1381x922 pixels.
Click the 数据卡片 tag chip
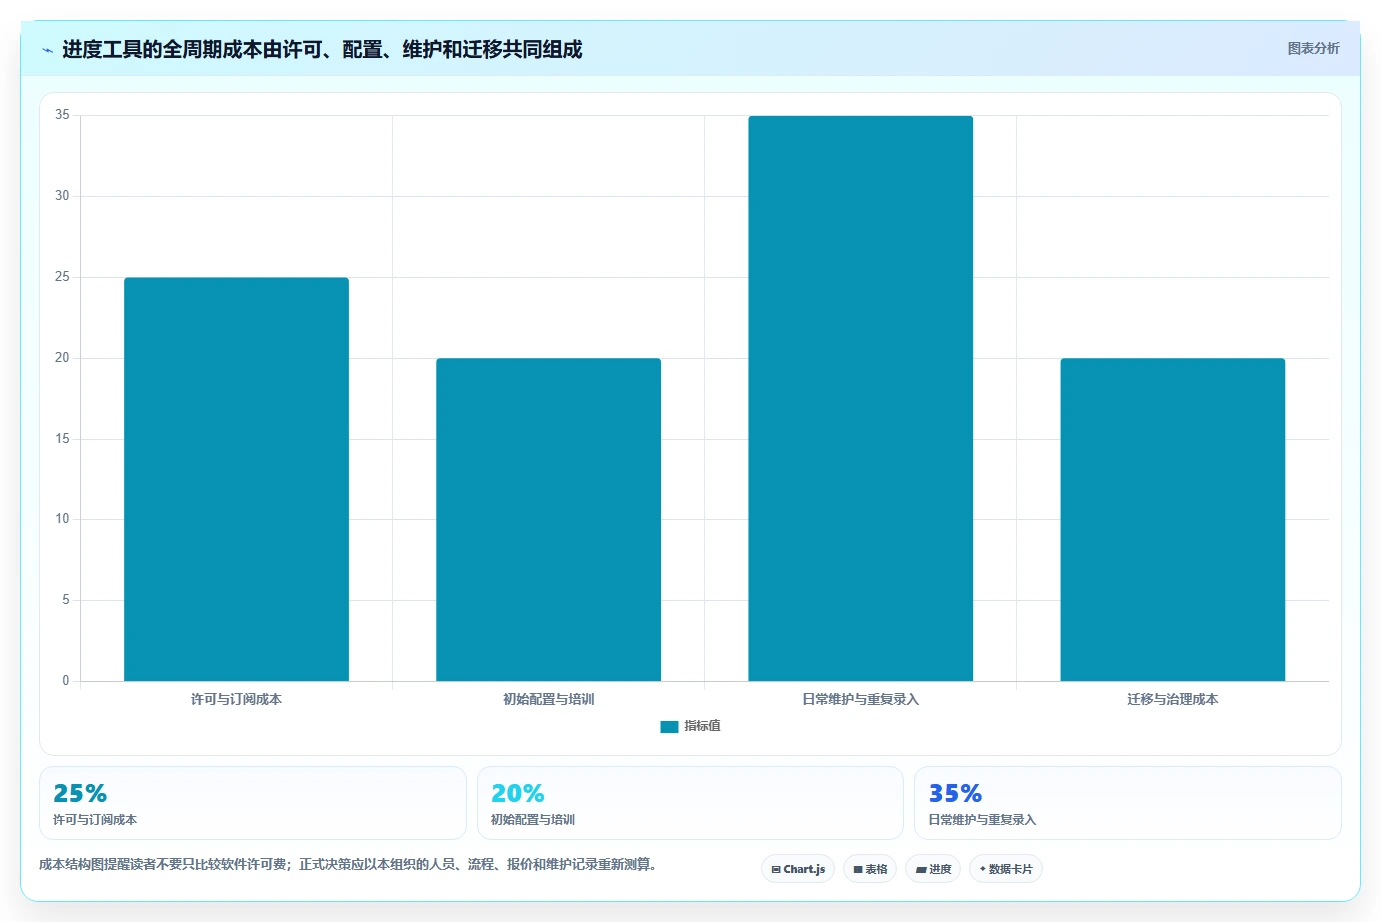(x=1006, y=869)
